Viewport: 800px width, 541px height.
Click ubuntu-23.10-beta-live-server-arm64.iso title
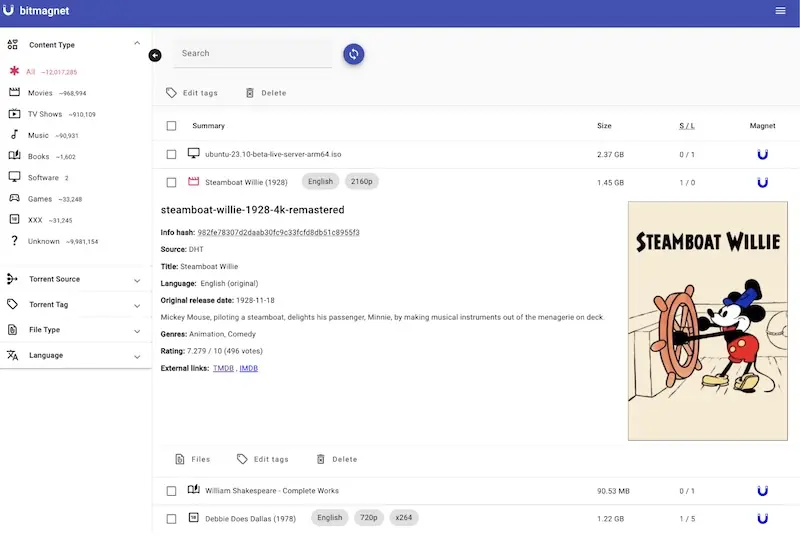pyautogui.click(x=273, y=154)
